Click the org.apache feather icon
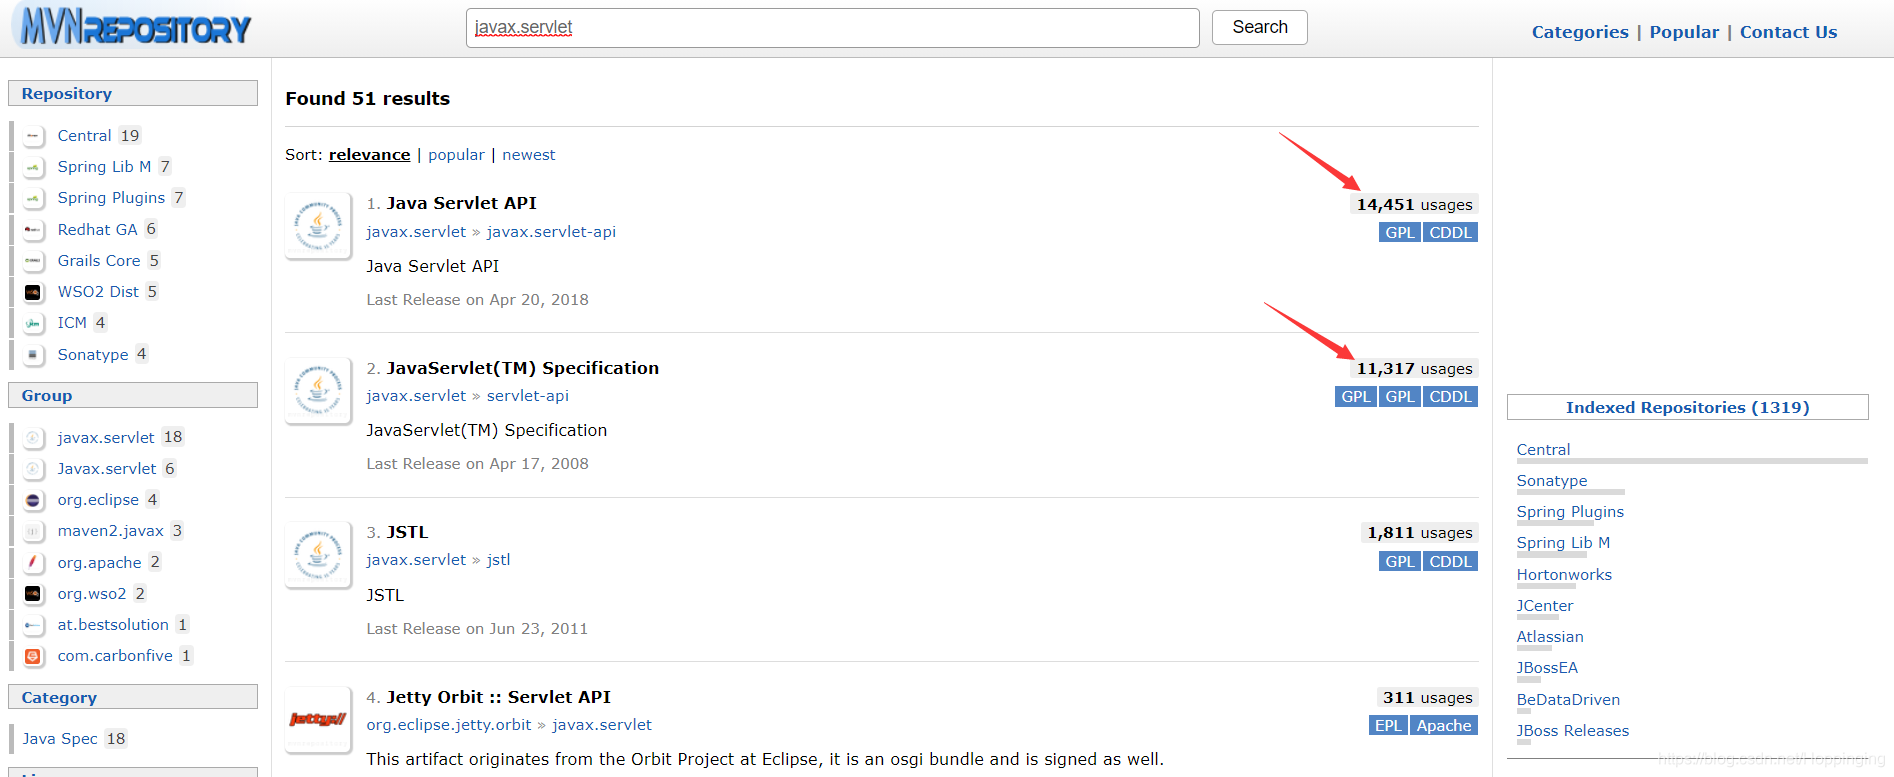Screen dimensions: 1894x777 33,563
